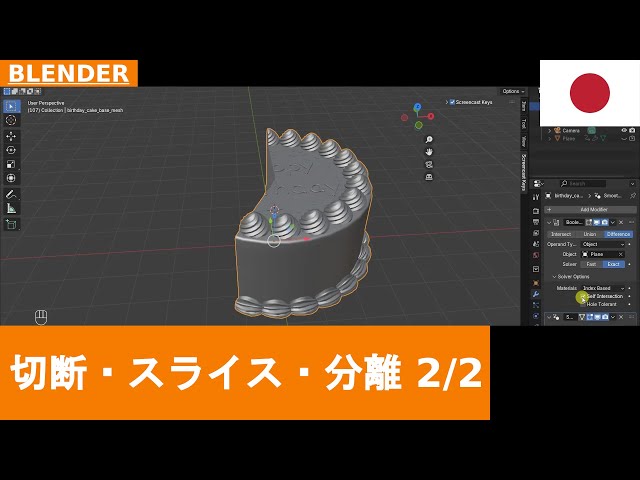Select the Annotate tool
640x480 pixels.
click(11, 194)
